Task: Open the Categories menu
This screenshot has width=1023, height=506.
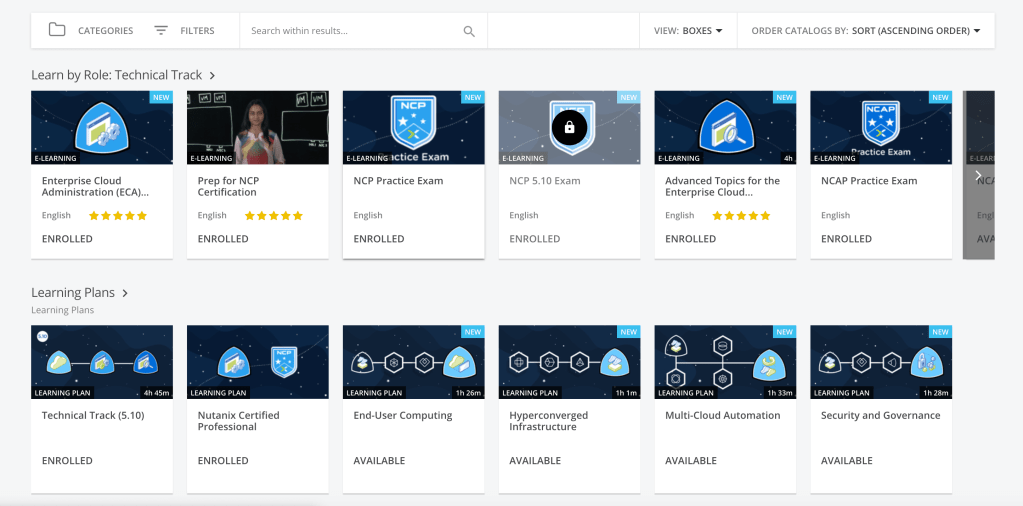Action: [x=105, y=31]
